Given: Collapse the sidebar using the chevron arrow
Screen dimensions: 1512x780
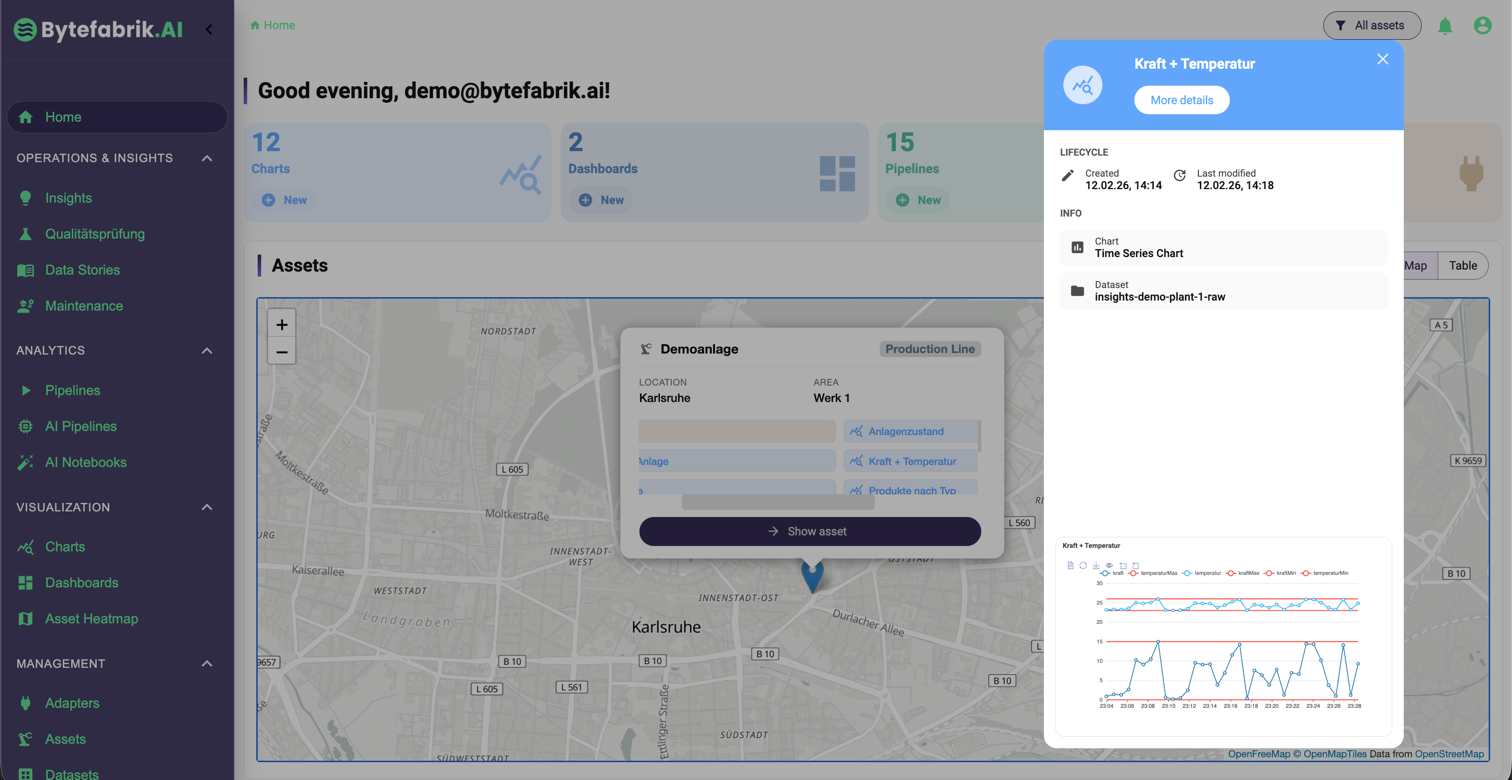Looking at the screenshot, I should pyautogui.click(x=209, y=29).
